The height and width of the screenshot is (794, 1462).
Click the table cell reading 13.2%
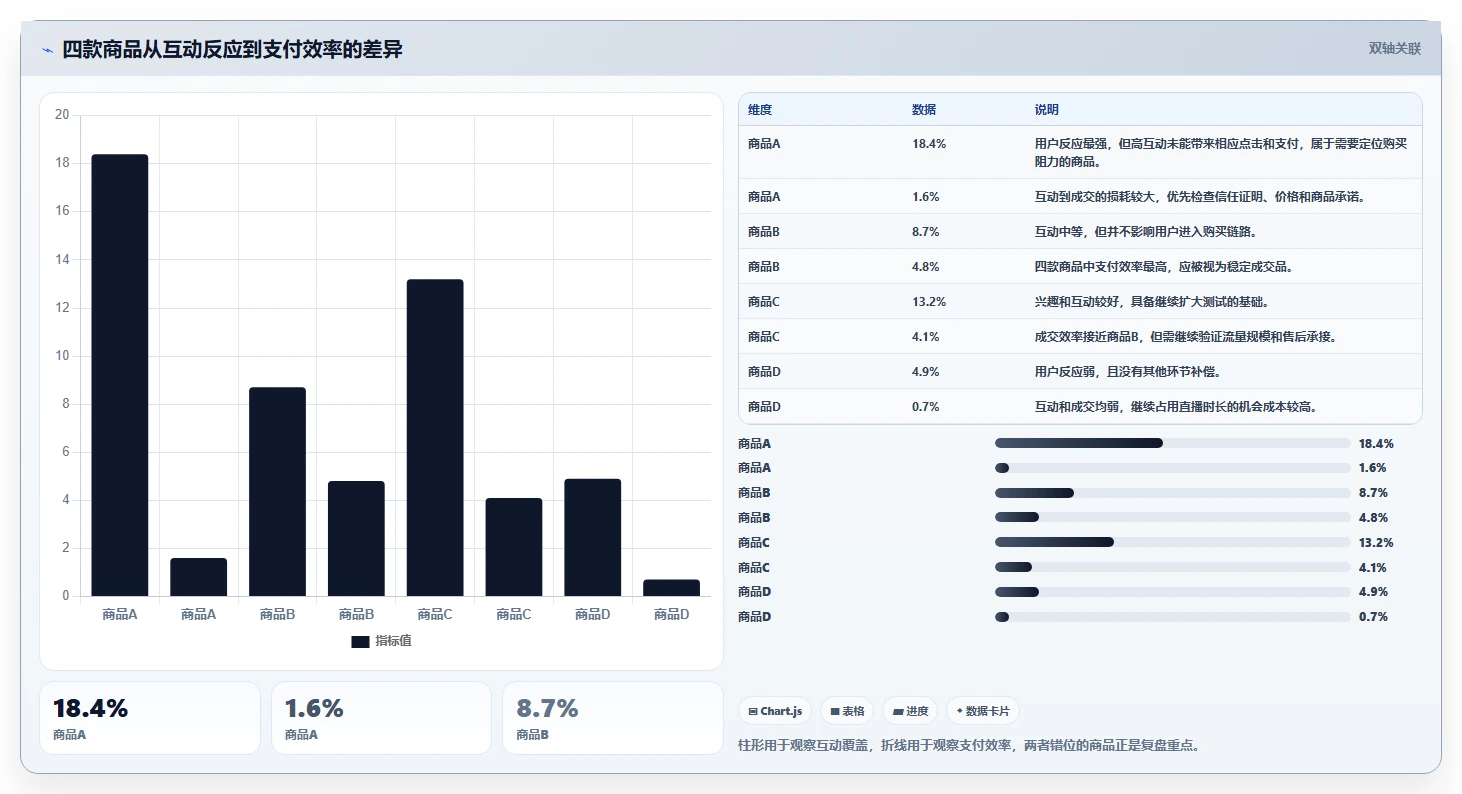929,302
